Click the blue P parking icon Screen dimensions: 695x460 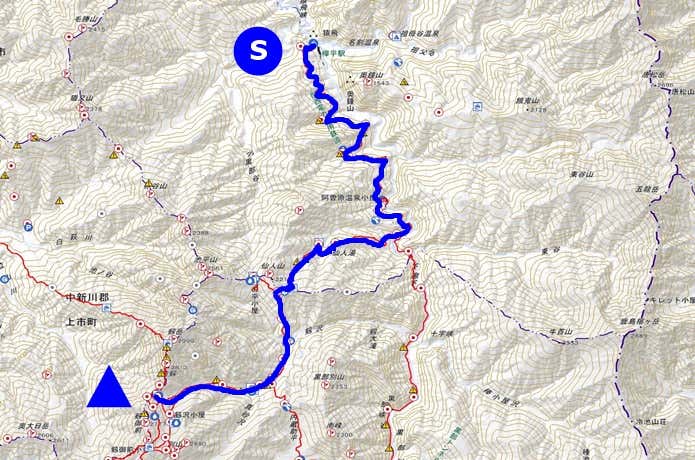[28, 227]
